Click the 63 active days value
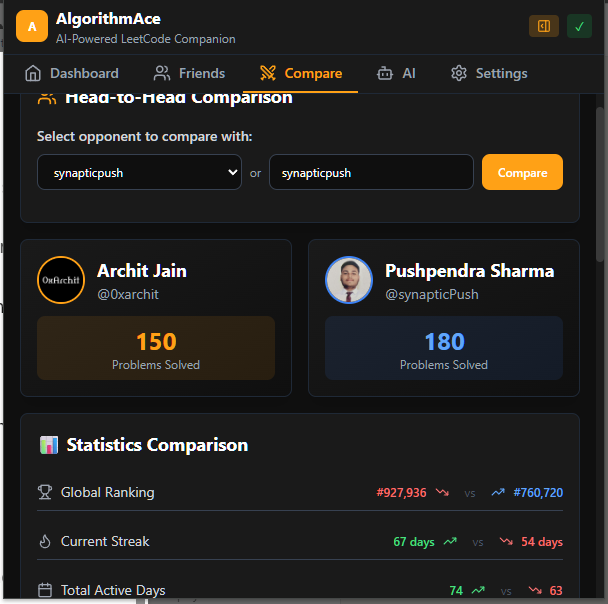Image resolution: width=608 pixels, height=604 pixels. tap(556, 591)
